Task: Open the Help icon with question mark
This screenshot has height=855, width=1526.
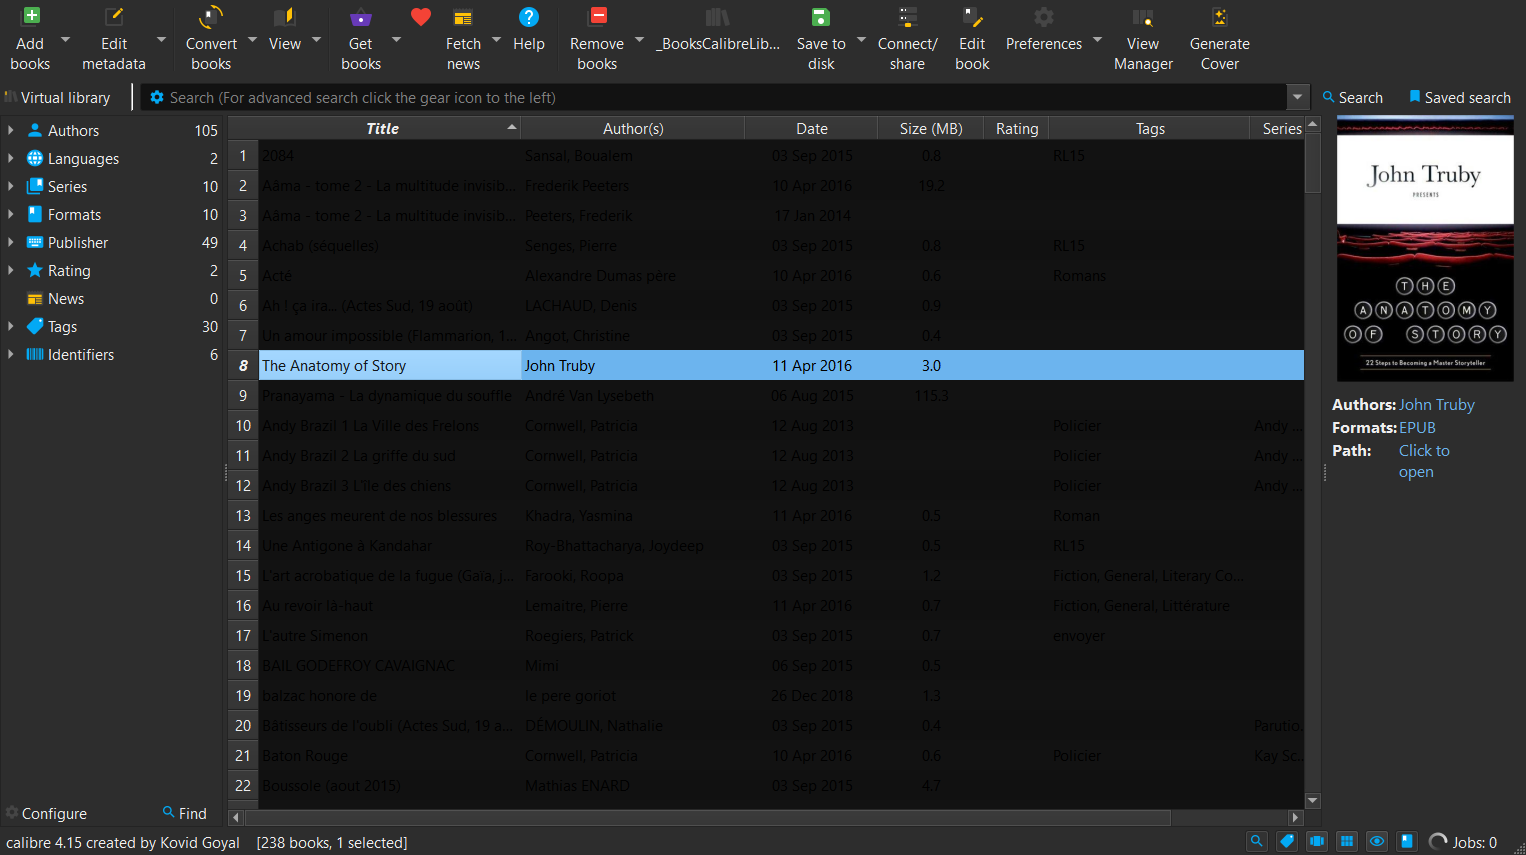Action: pos(529,16)
